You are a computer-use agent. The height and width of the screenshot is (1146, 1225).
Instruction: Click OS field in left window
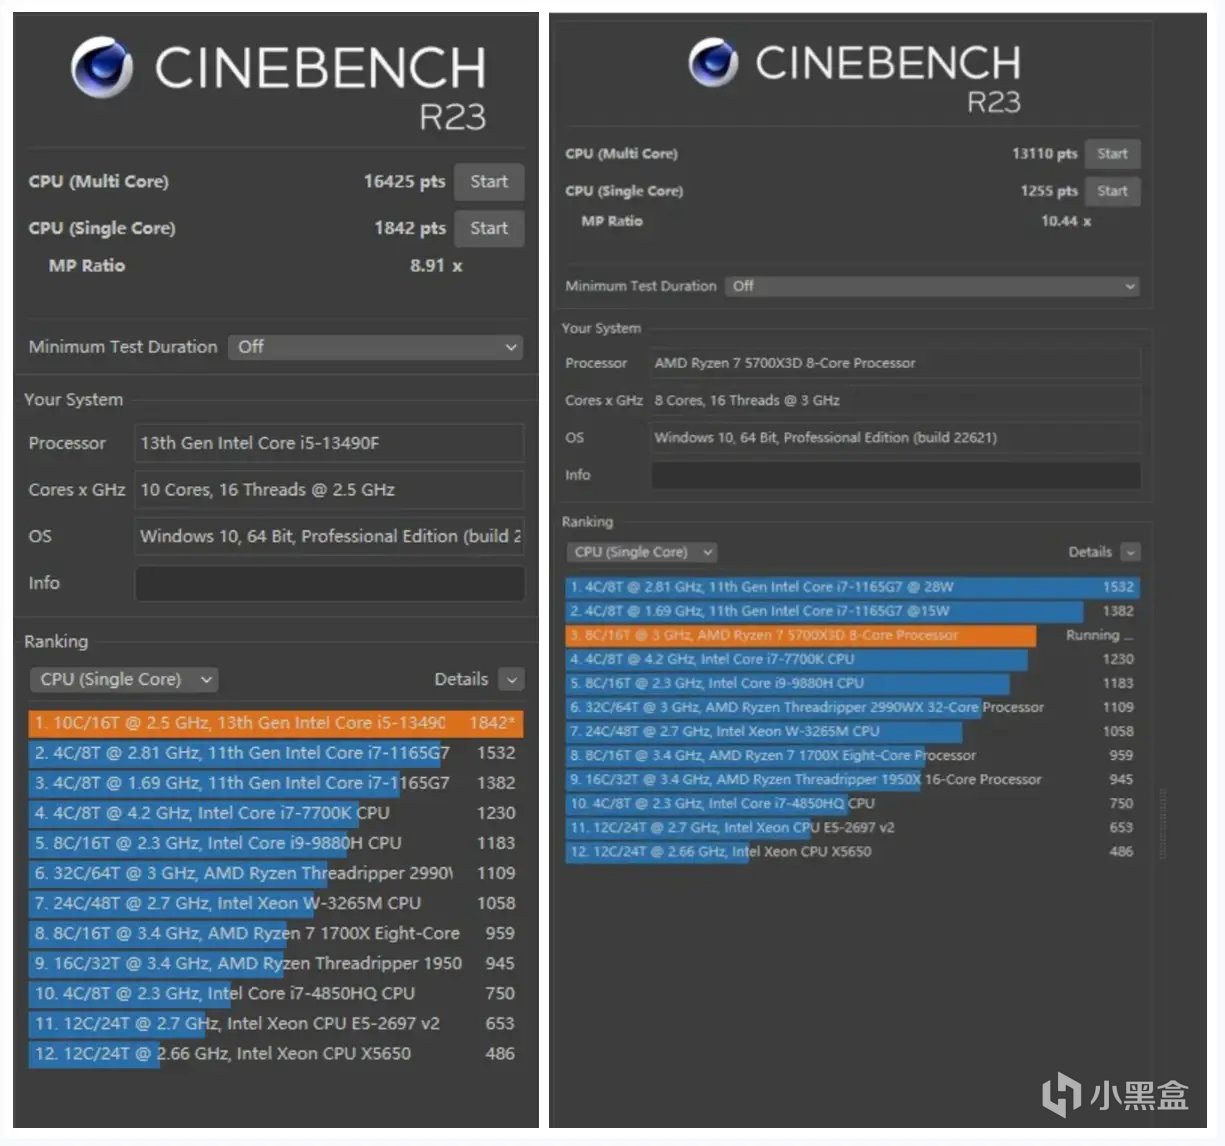[x=330, y=537]
